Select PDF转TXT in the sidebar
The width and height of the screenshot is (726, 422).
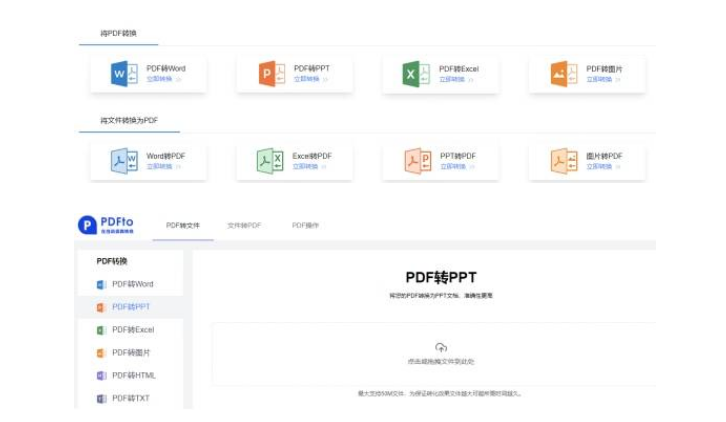(x=131, y=398)
